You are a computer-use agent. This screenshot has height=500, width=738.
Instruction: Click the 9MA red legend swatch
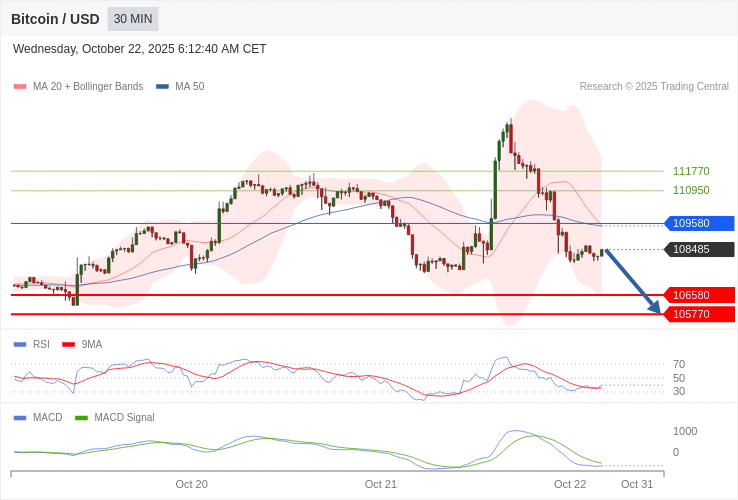(x=69, y=345)
